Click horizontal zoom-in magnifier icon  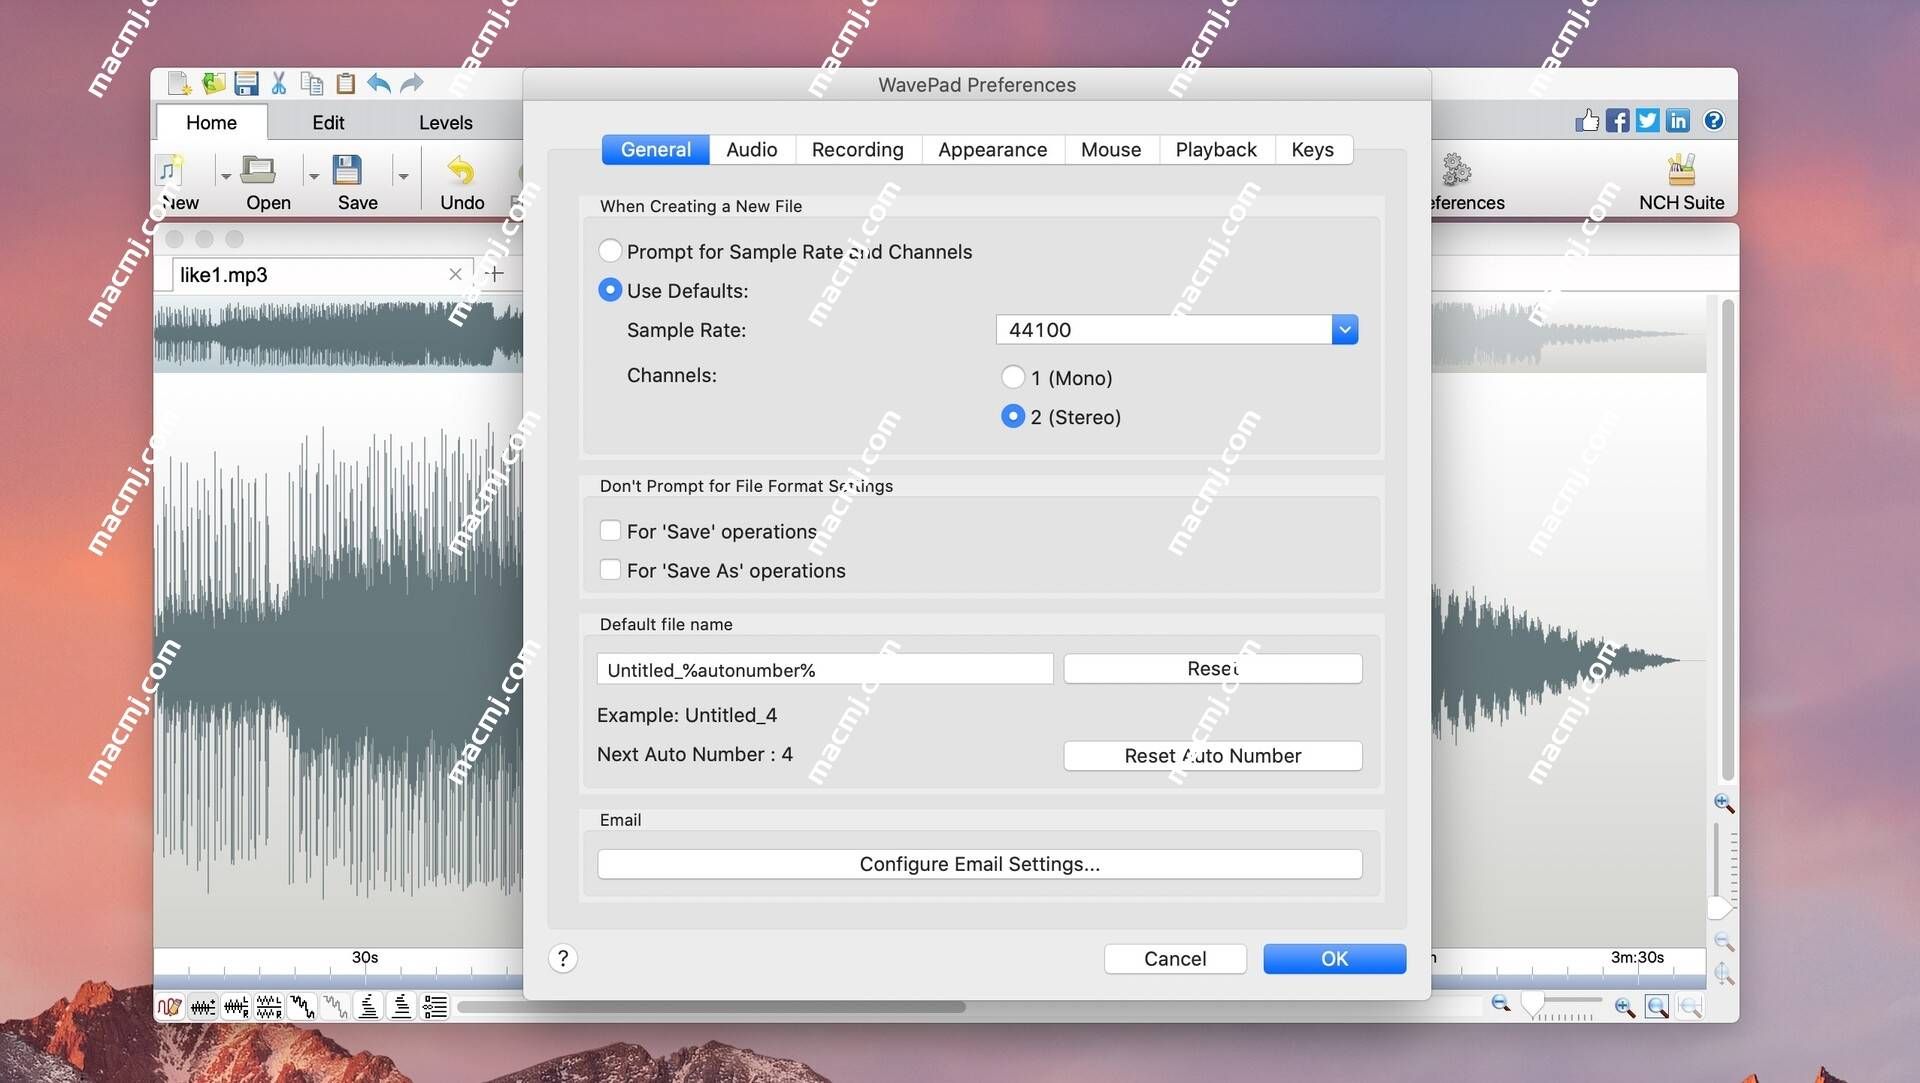pos(1625,1007)
